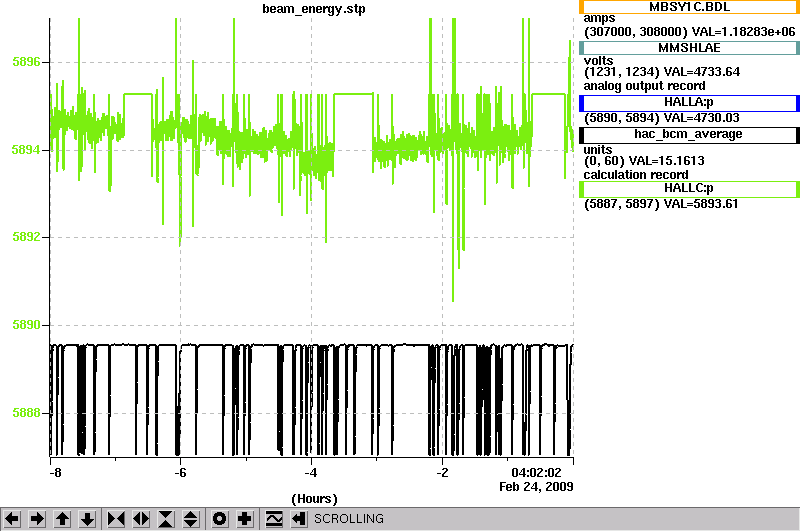Click the vertical zoom-in hourglass icon
Image resolution: width=800 pixels, height=531 pixels.
tap(166, 519)
